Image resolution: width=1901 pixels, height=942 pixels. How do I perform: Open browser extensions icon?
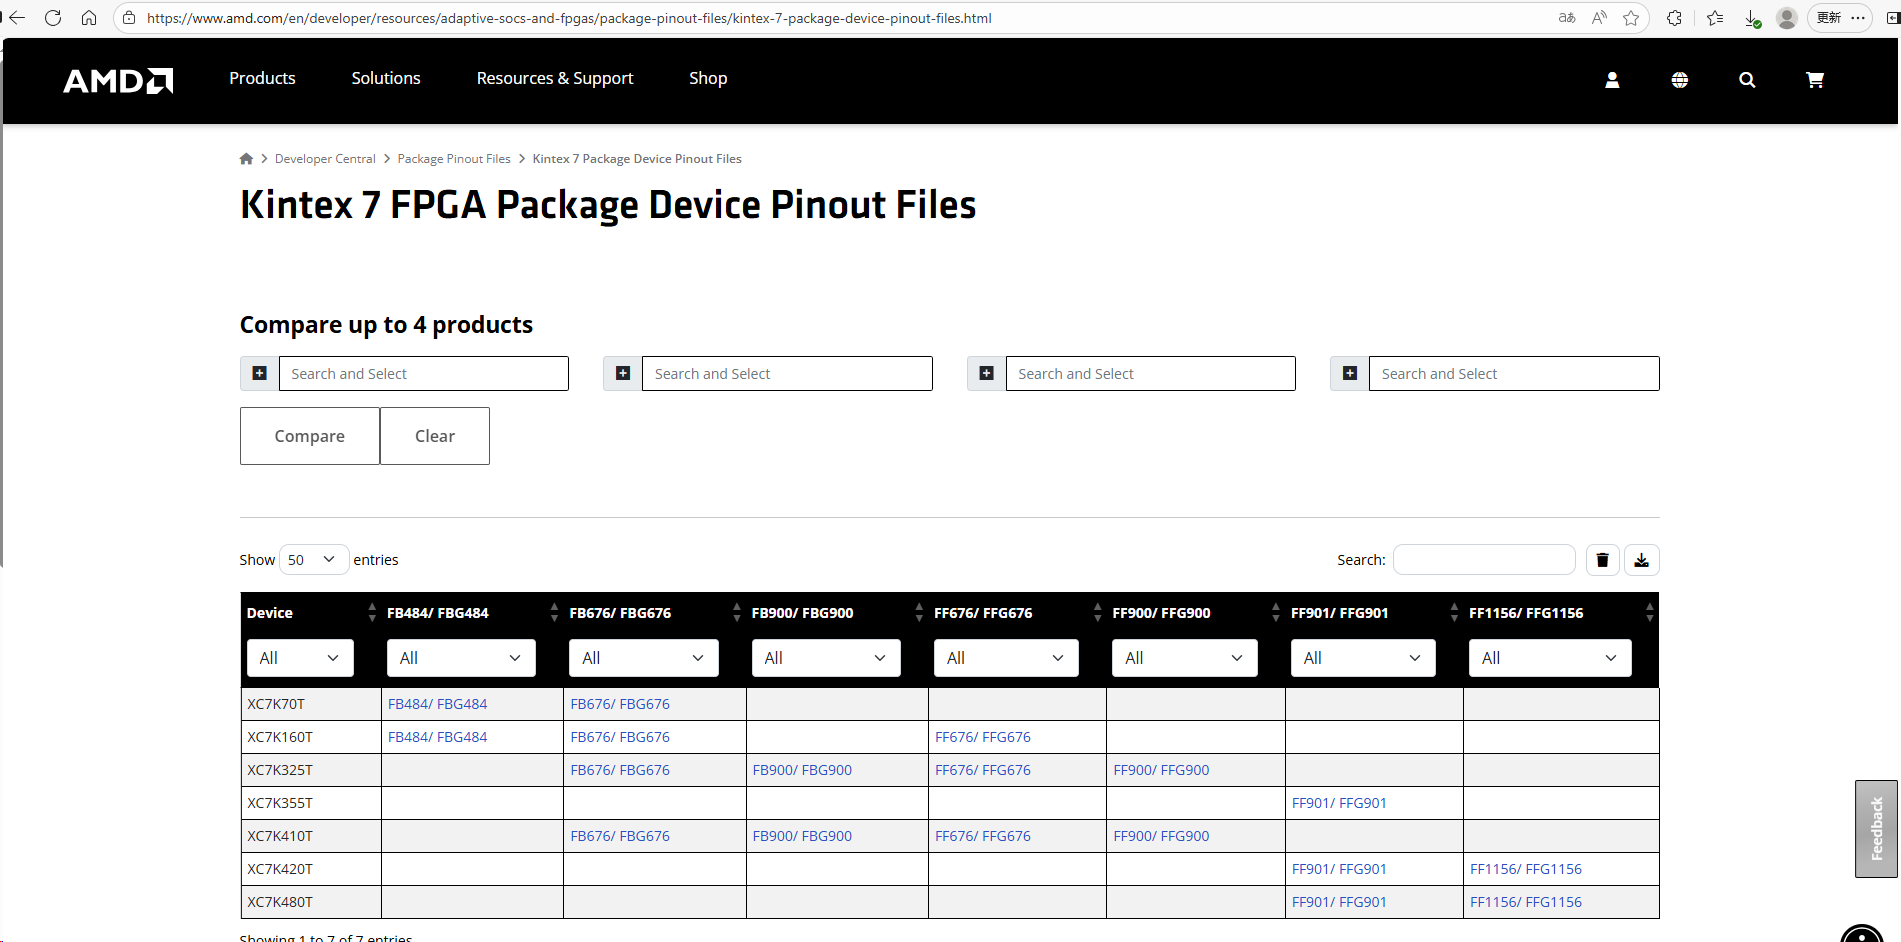[1674, 18]
